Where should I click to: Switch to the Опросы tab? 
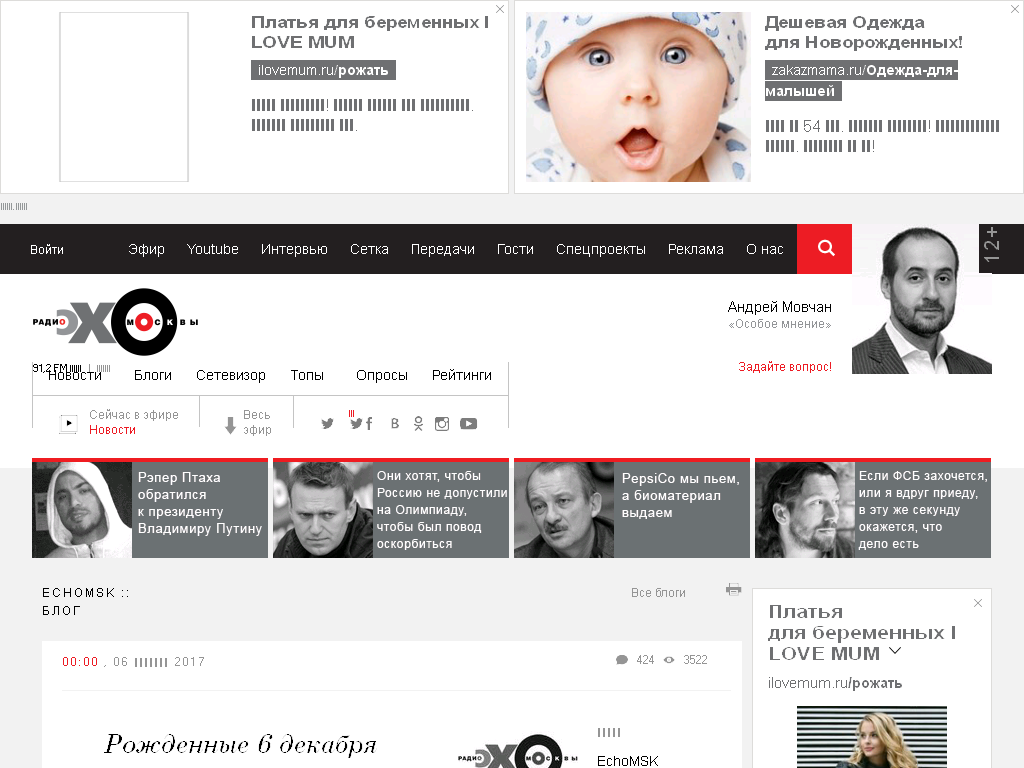(381, 376)
